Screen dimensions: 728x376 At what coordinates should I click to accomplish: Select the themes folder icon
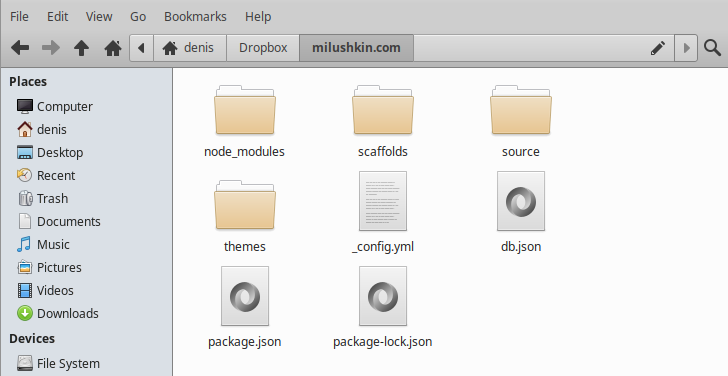(x=245, y=205)
